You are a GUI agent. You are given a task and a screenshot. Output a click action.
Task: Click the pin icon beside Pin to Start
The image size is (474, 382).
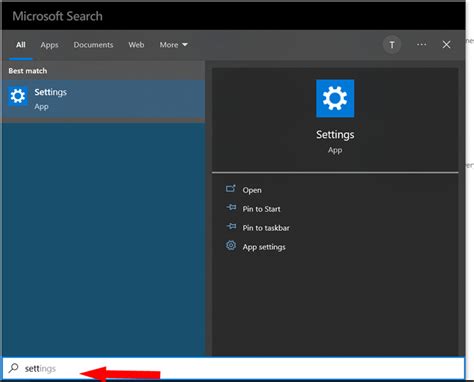231,208
